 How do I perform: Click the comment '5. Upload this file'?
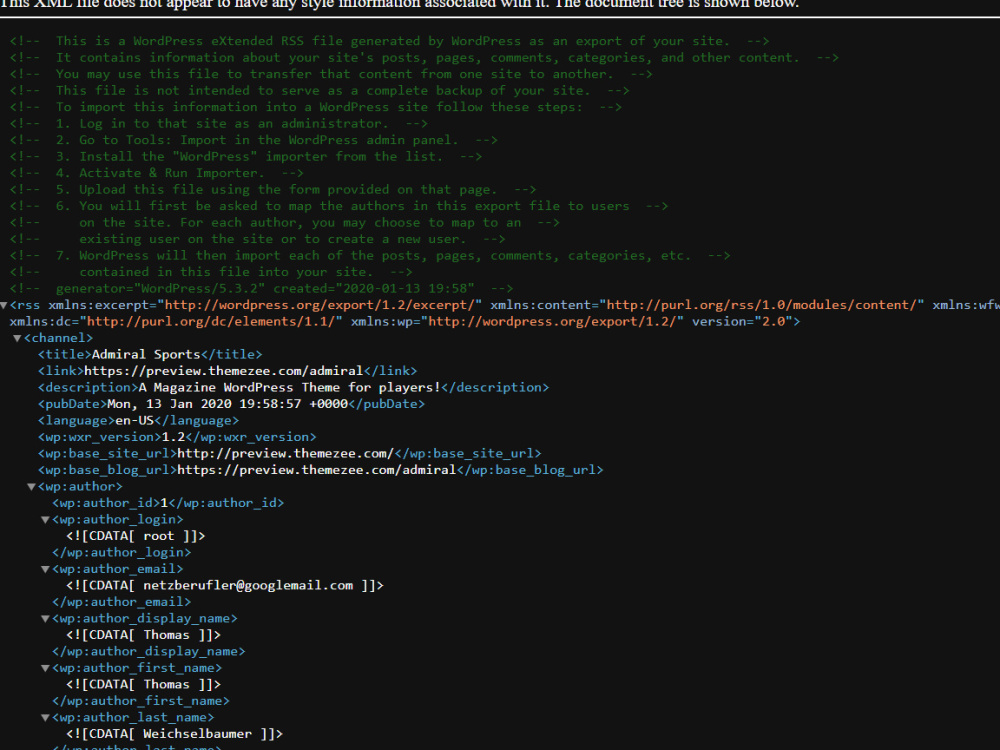(273, 190)
